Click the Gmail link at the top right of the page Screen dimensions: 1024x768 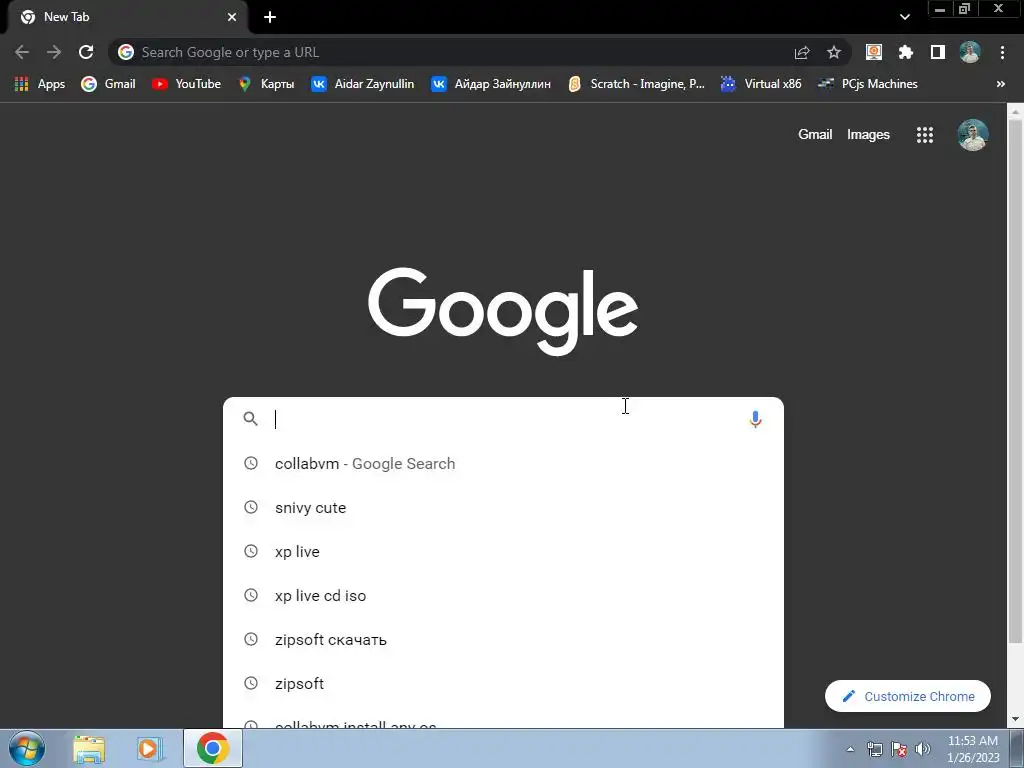[x=815, y=135]
